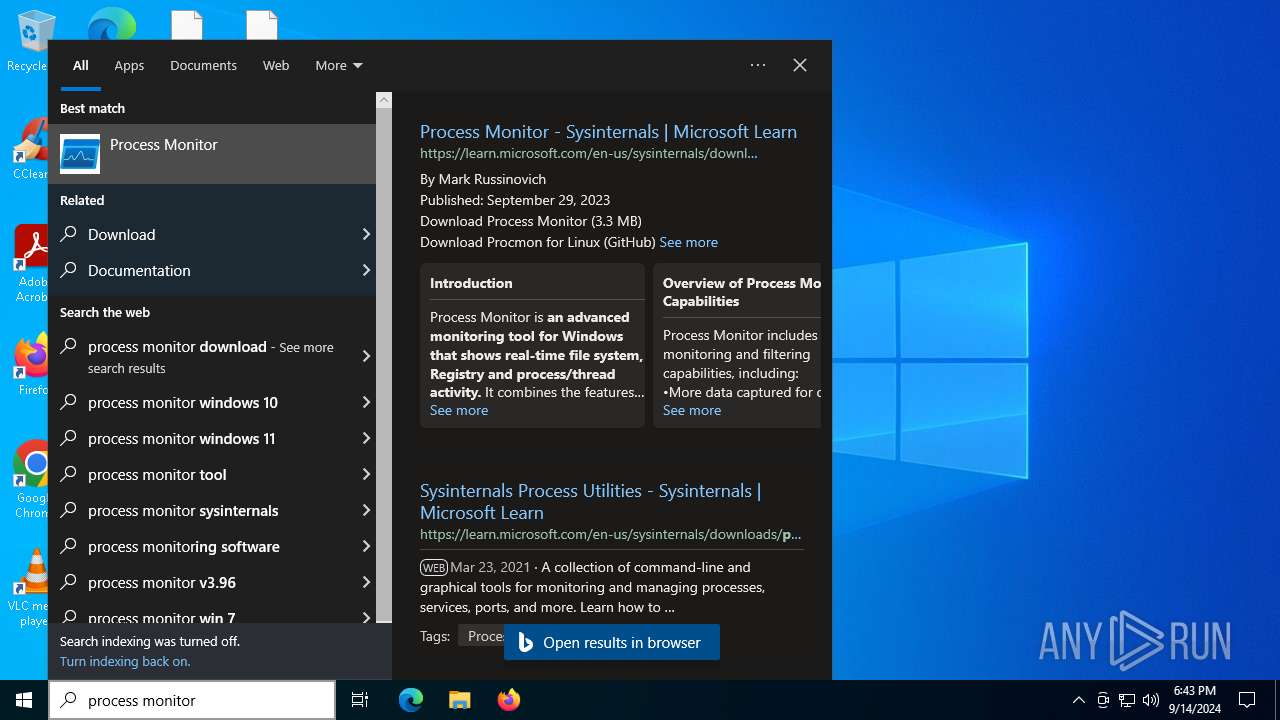The image size is (1280, 720).
Task: Open File Explorer from the taskbar
Action: [459, 700]
